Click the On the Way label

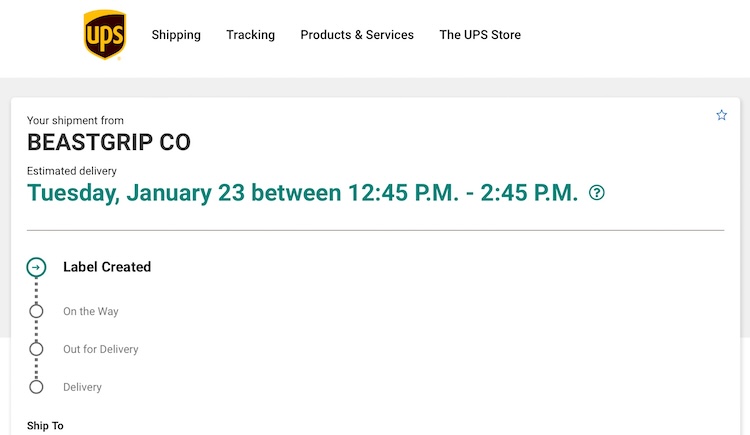(91, 312)
